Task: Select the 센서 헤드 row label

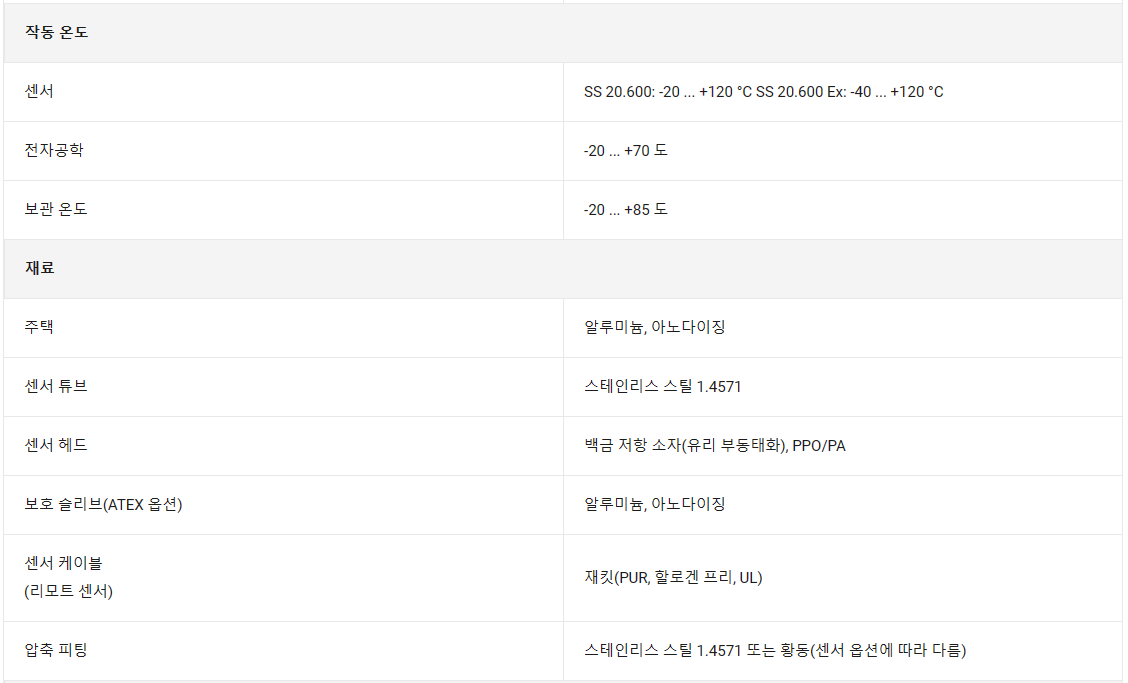Action: tap(56, 444)
